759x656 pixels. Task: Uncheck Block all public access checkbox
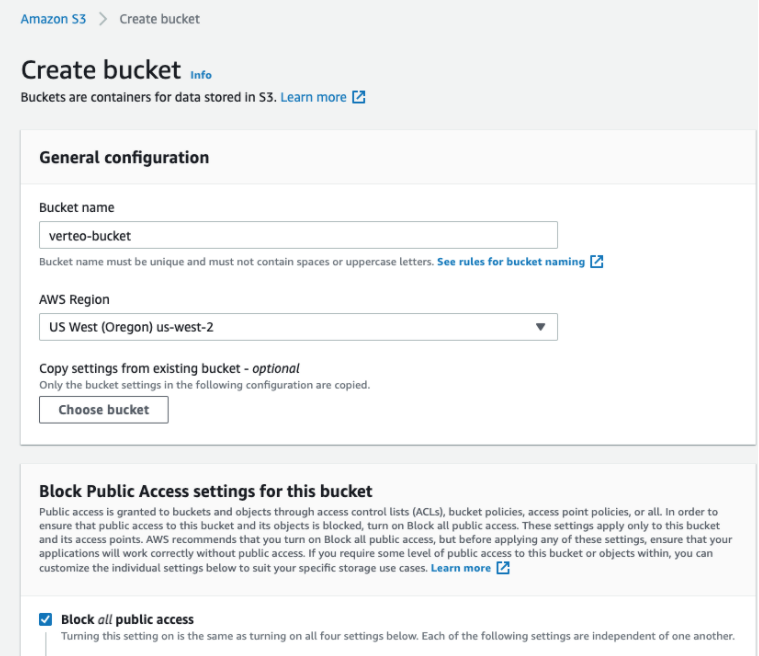click(45, 619)
